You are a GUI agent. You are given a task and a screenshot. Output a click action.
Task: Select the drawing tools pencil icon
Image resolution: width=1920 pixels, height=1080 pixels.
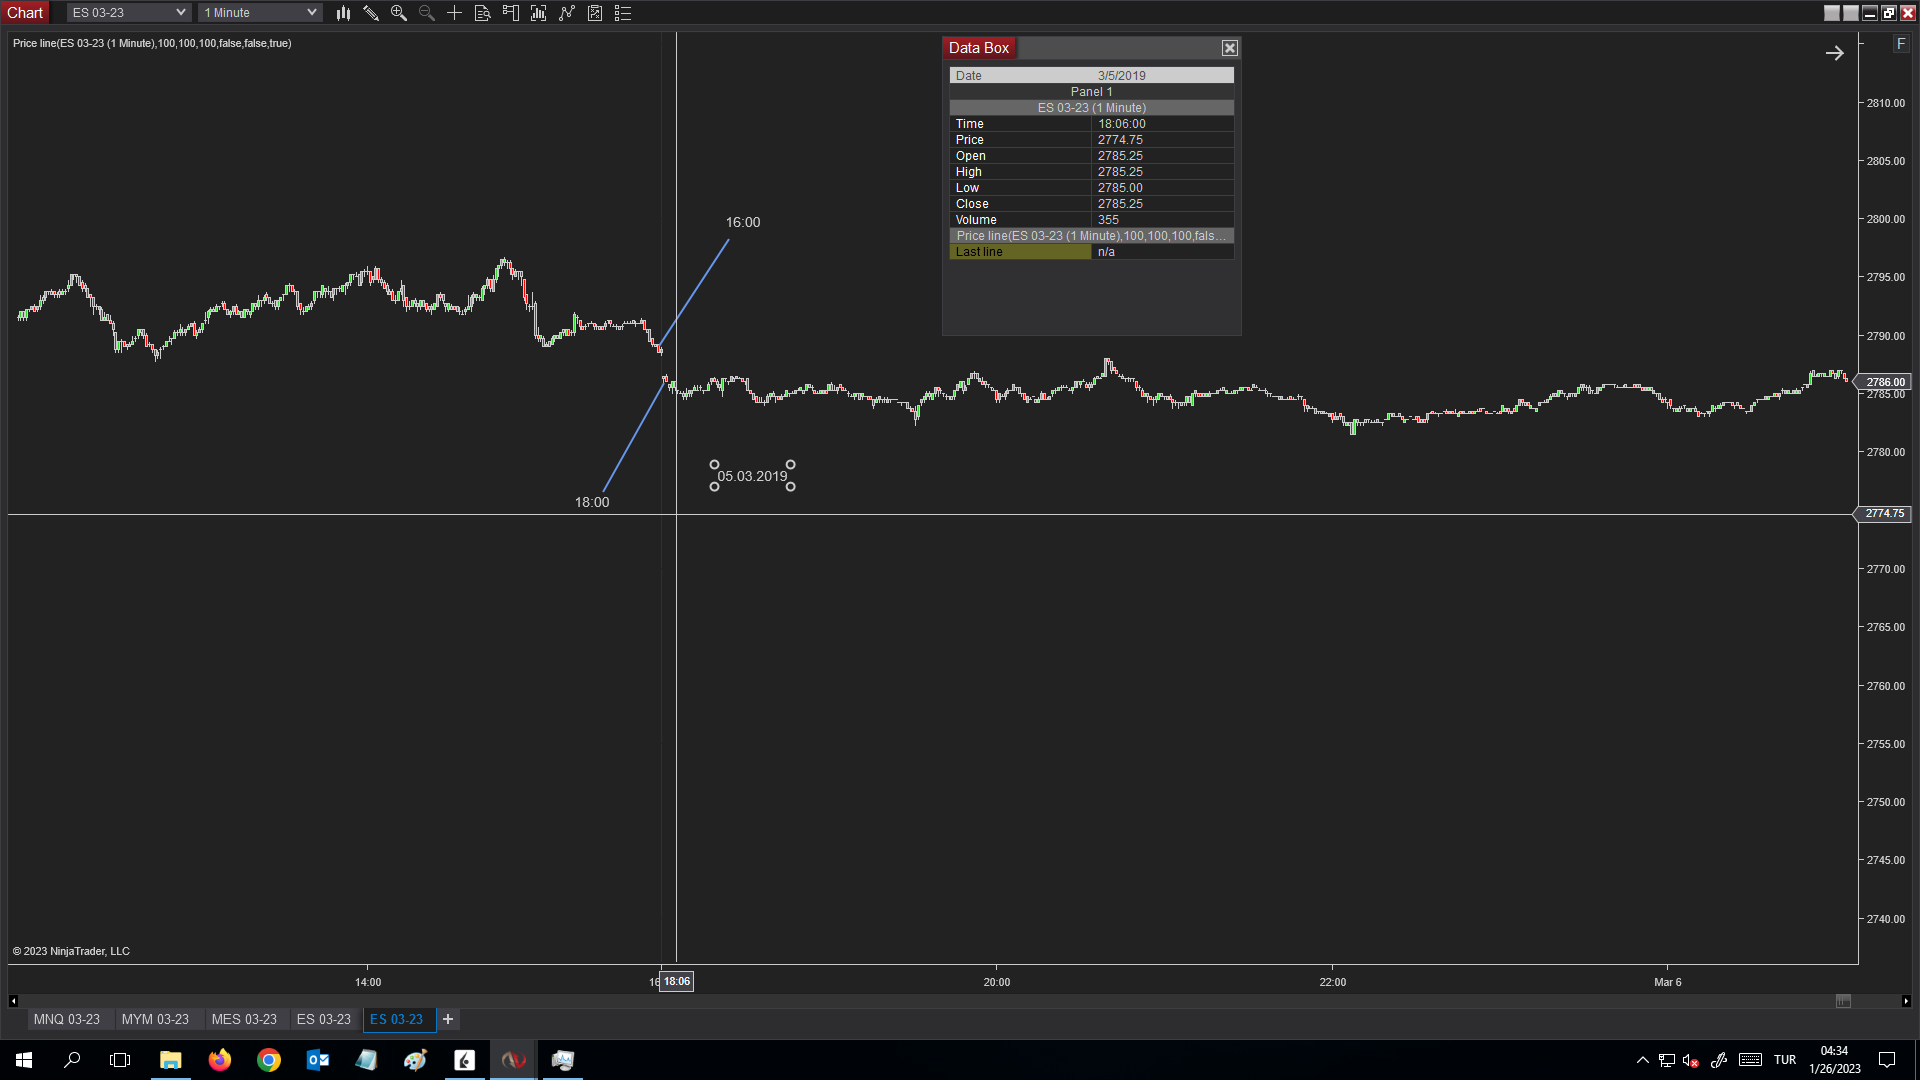(371, 13)
